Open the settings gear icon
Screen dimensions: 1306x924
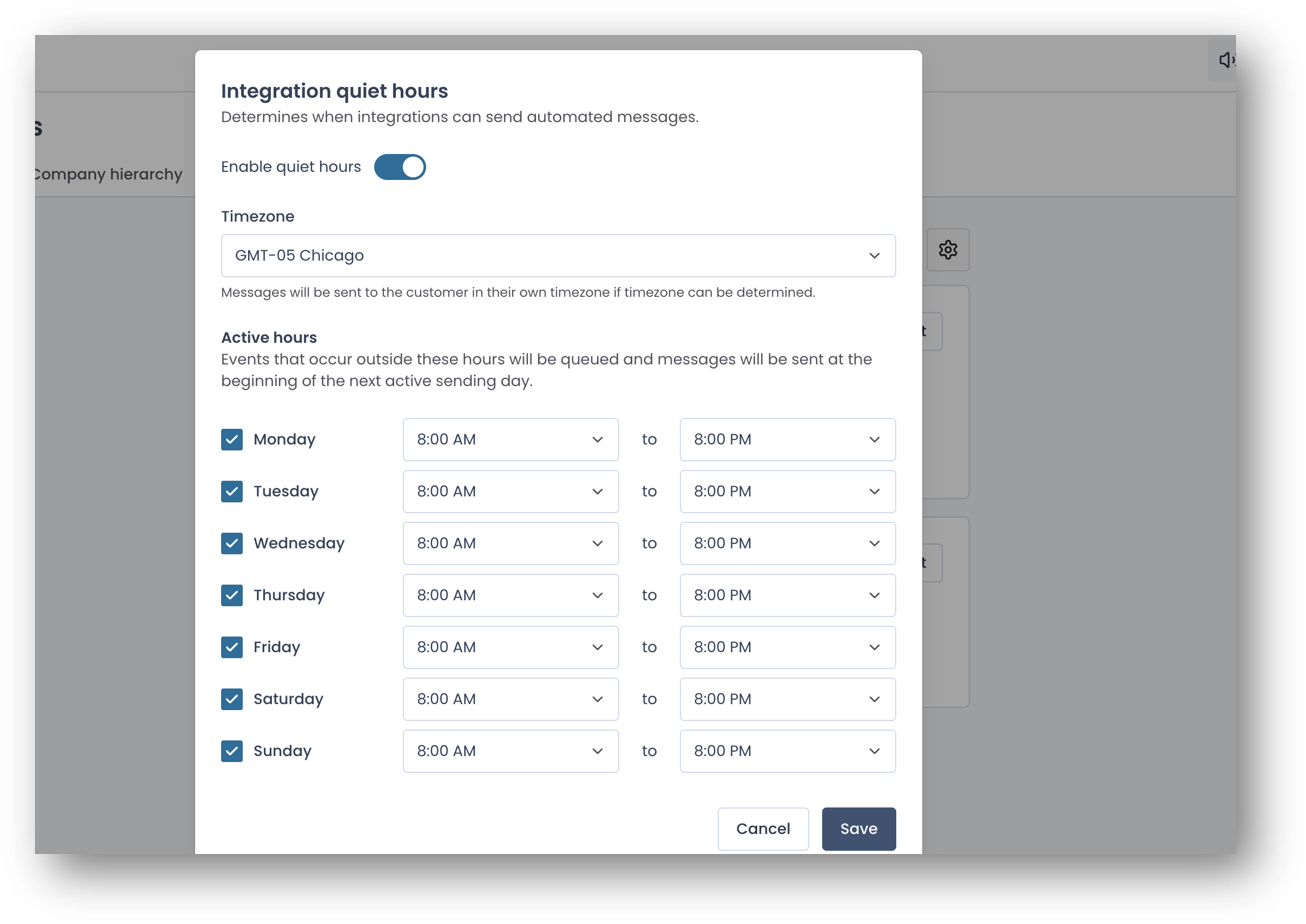click(x=948, y=249)
